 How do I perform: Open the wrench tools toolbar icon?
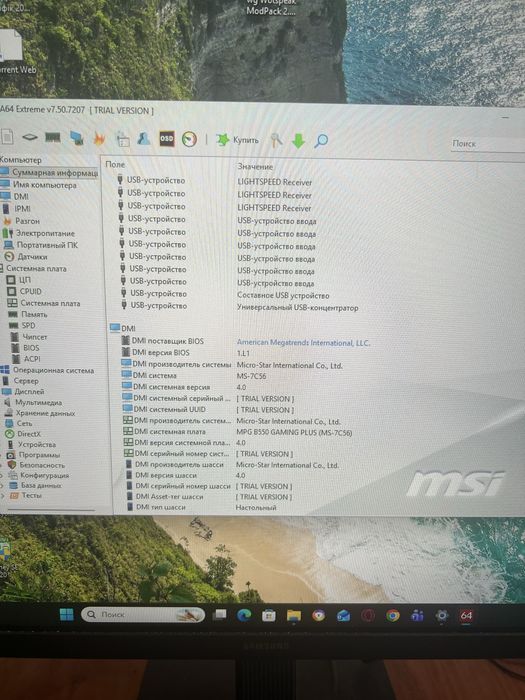tap(276, 141)
